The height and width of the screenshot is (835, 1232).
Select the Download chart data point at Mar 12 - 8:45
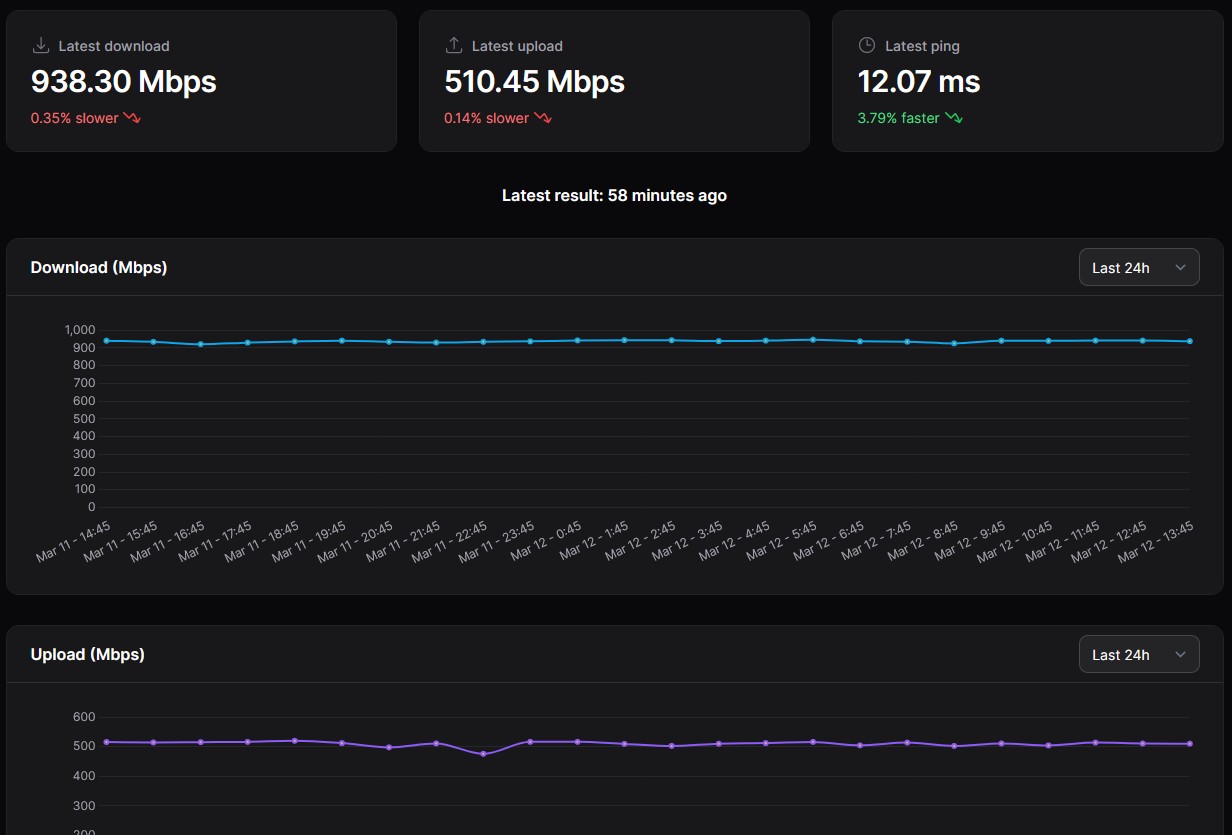(x=954, y=344)
